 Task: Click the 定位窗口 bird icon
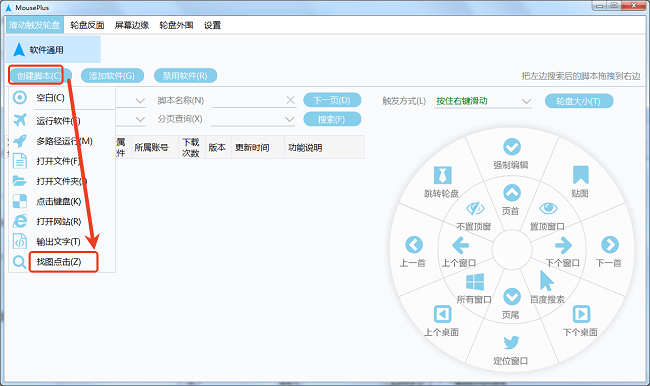click(x=511, y=342)
